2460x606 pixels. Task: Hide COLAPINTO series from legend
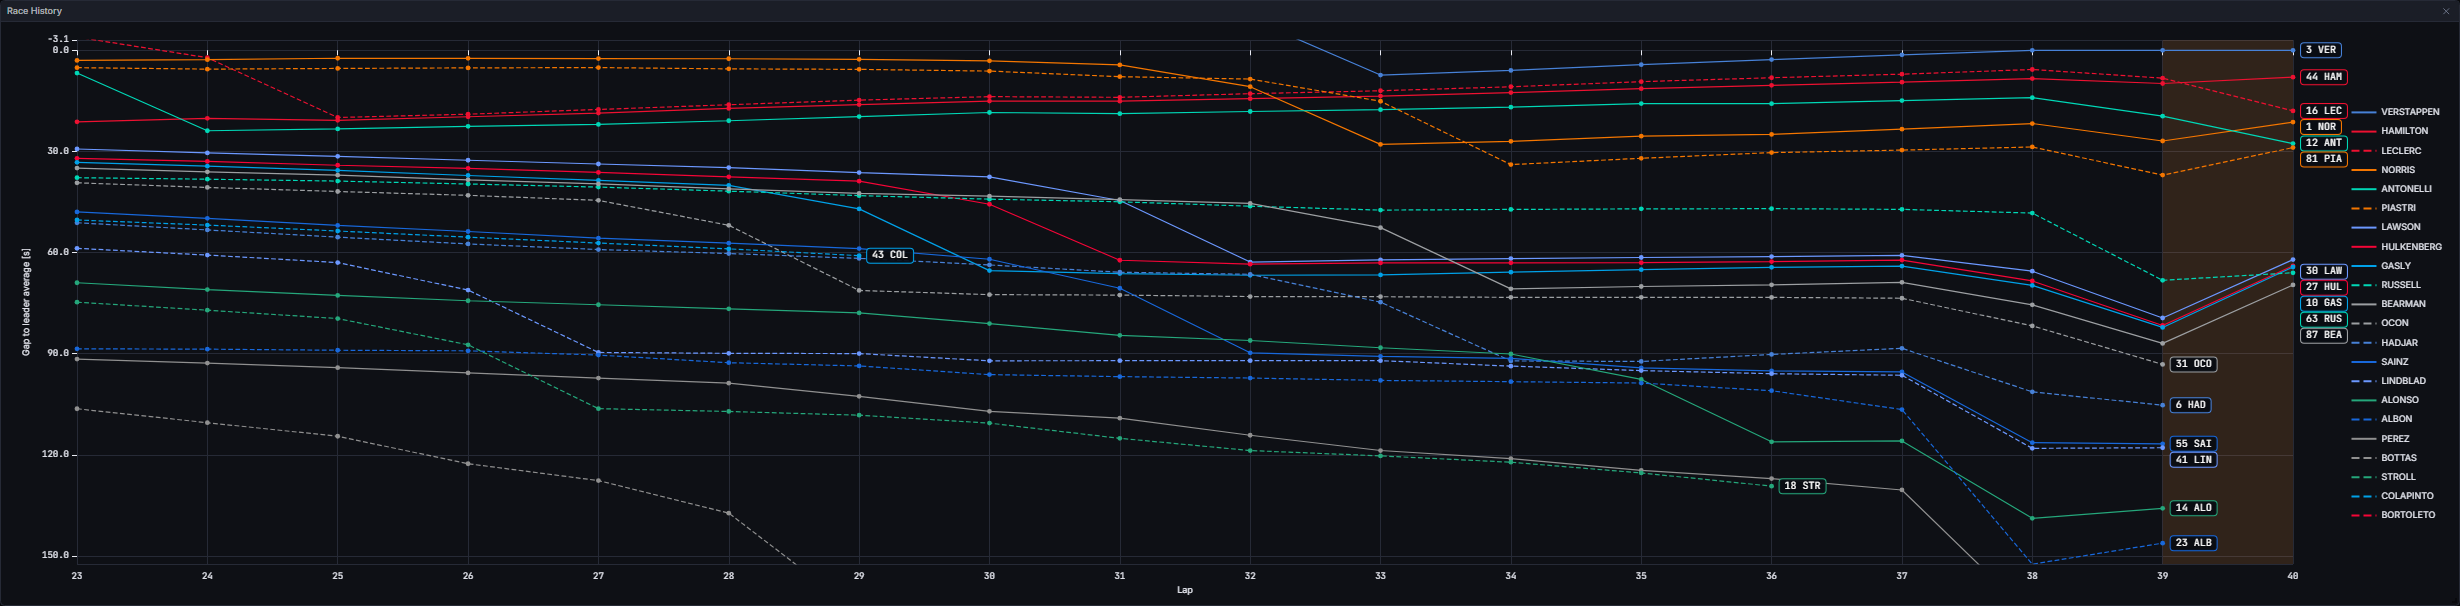coord(2391,496)
